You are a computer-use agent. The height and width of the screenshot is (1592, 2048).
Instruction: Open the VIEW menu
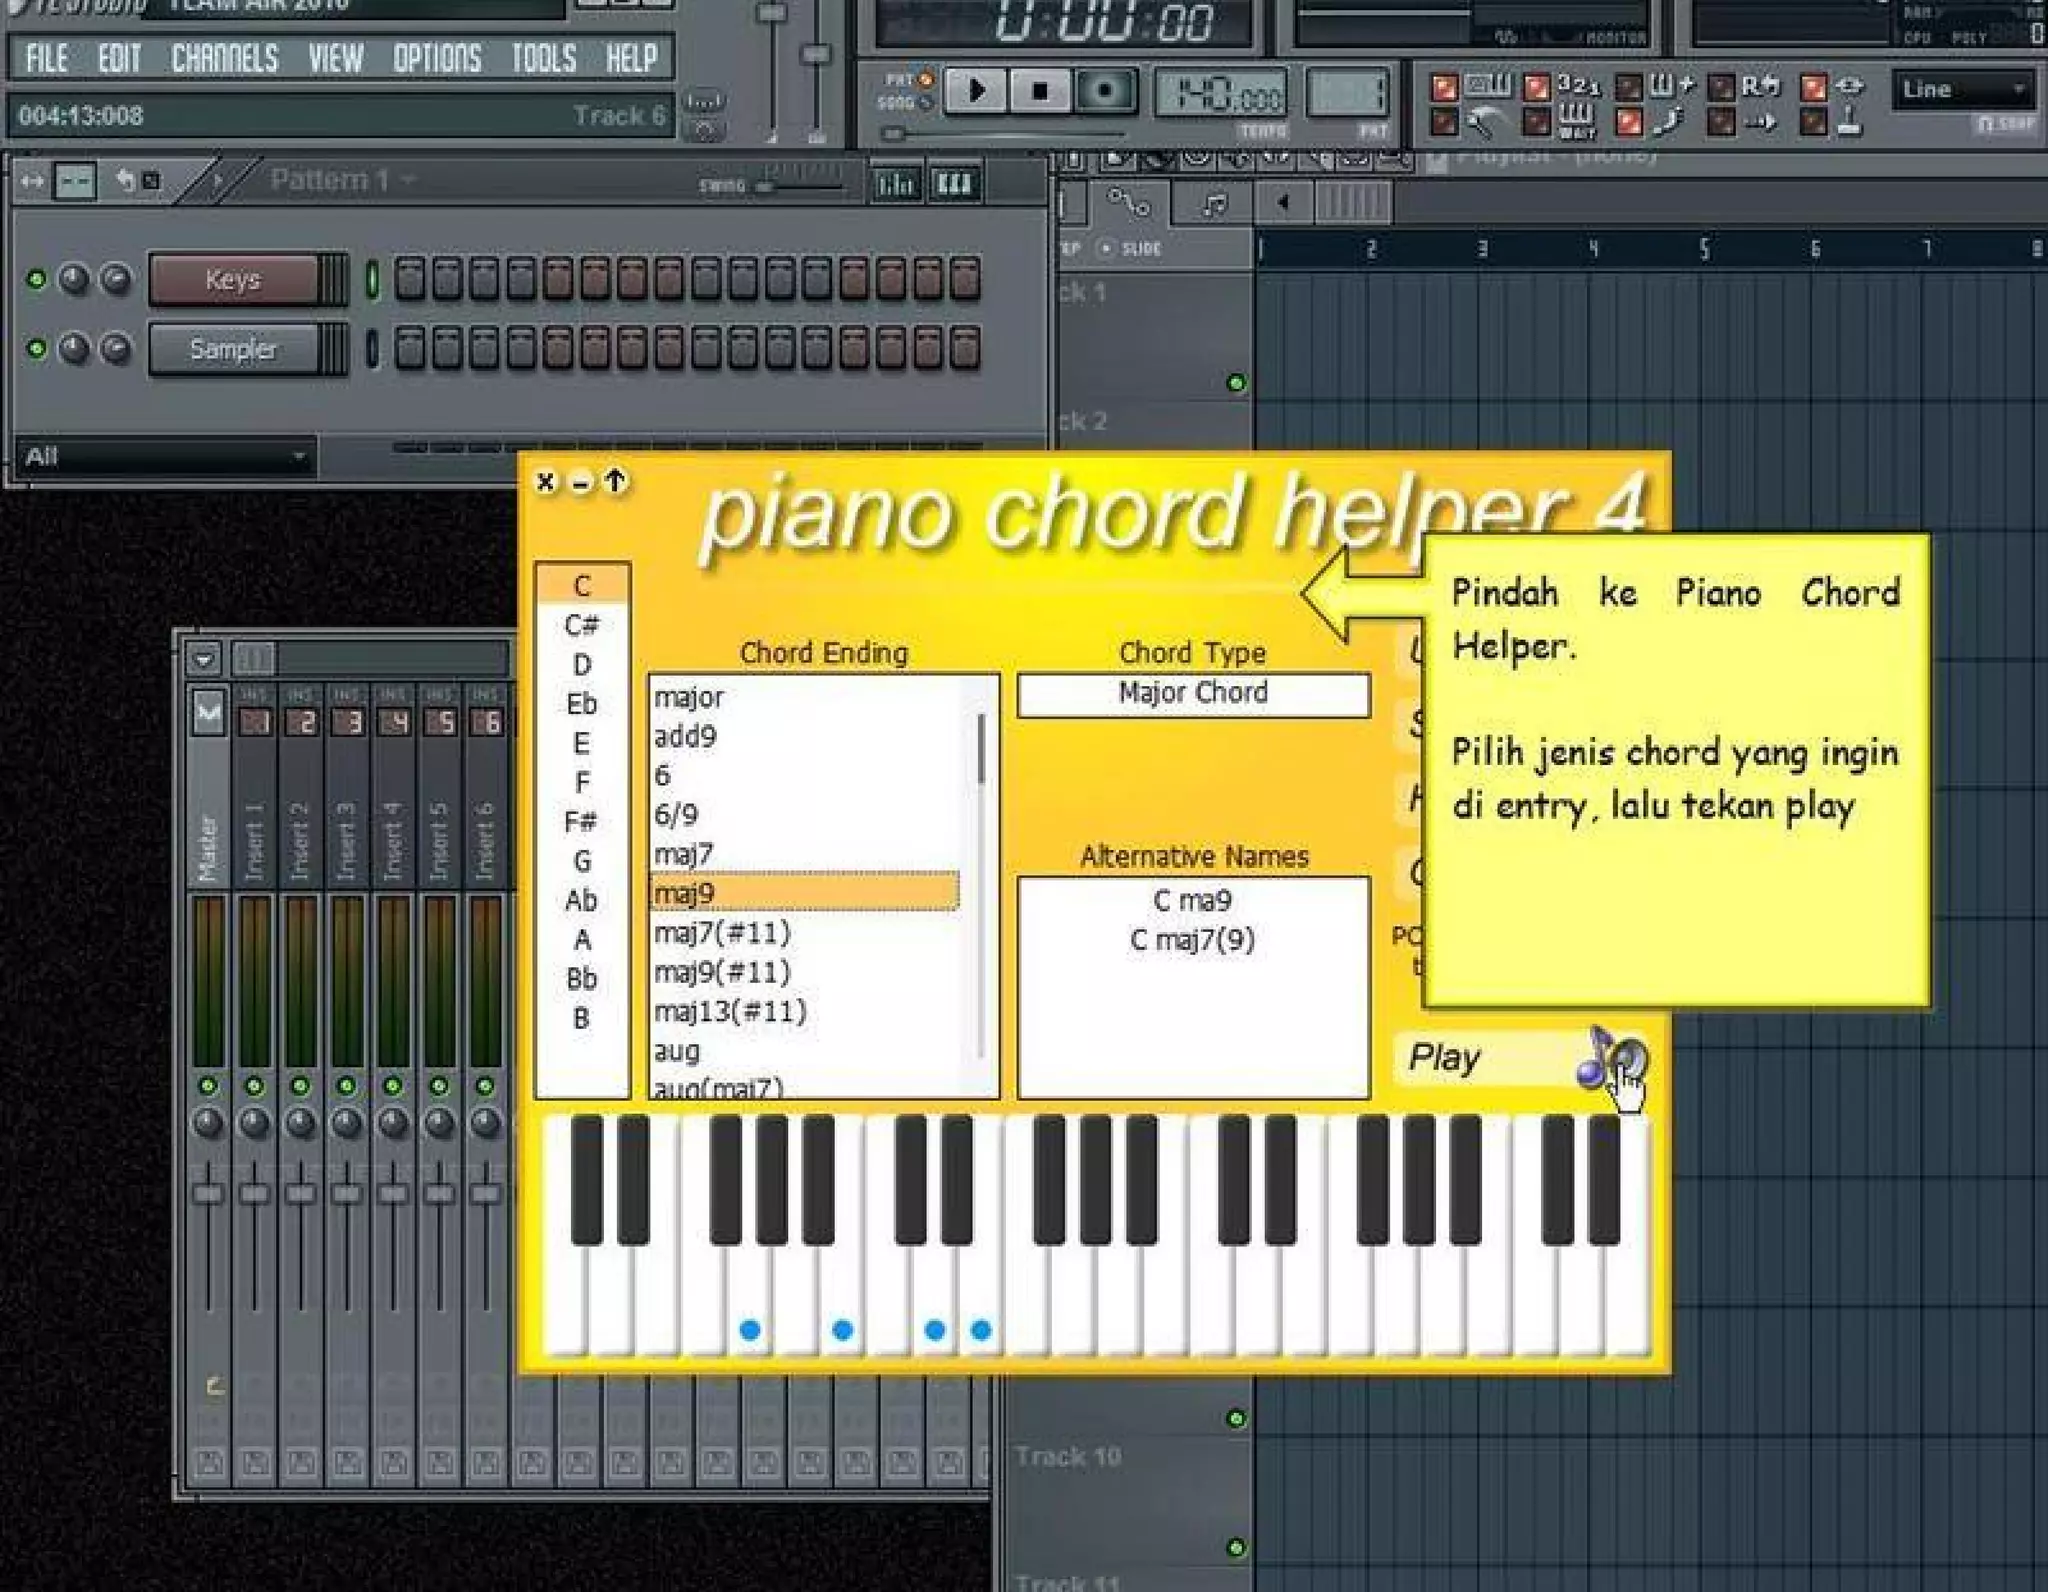[335, 59]
